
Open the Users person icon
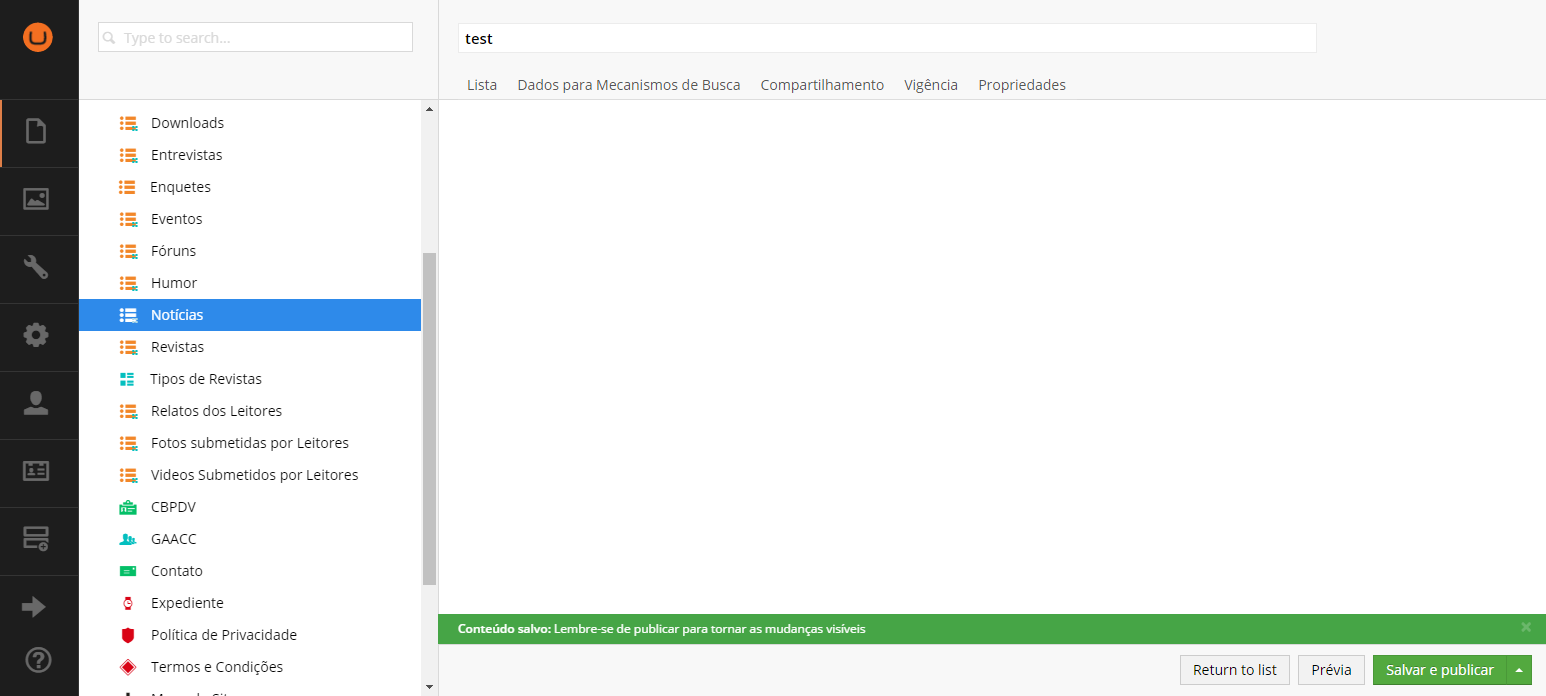click(x=36, y=403)
